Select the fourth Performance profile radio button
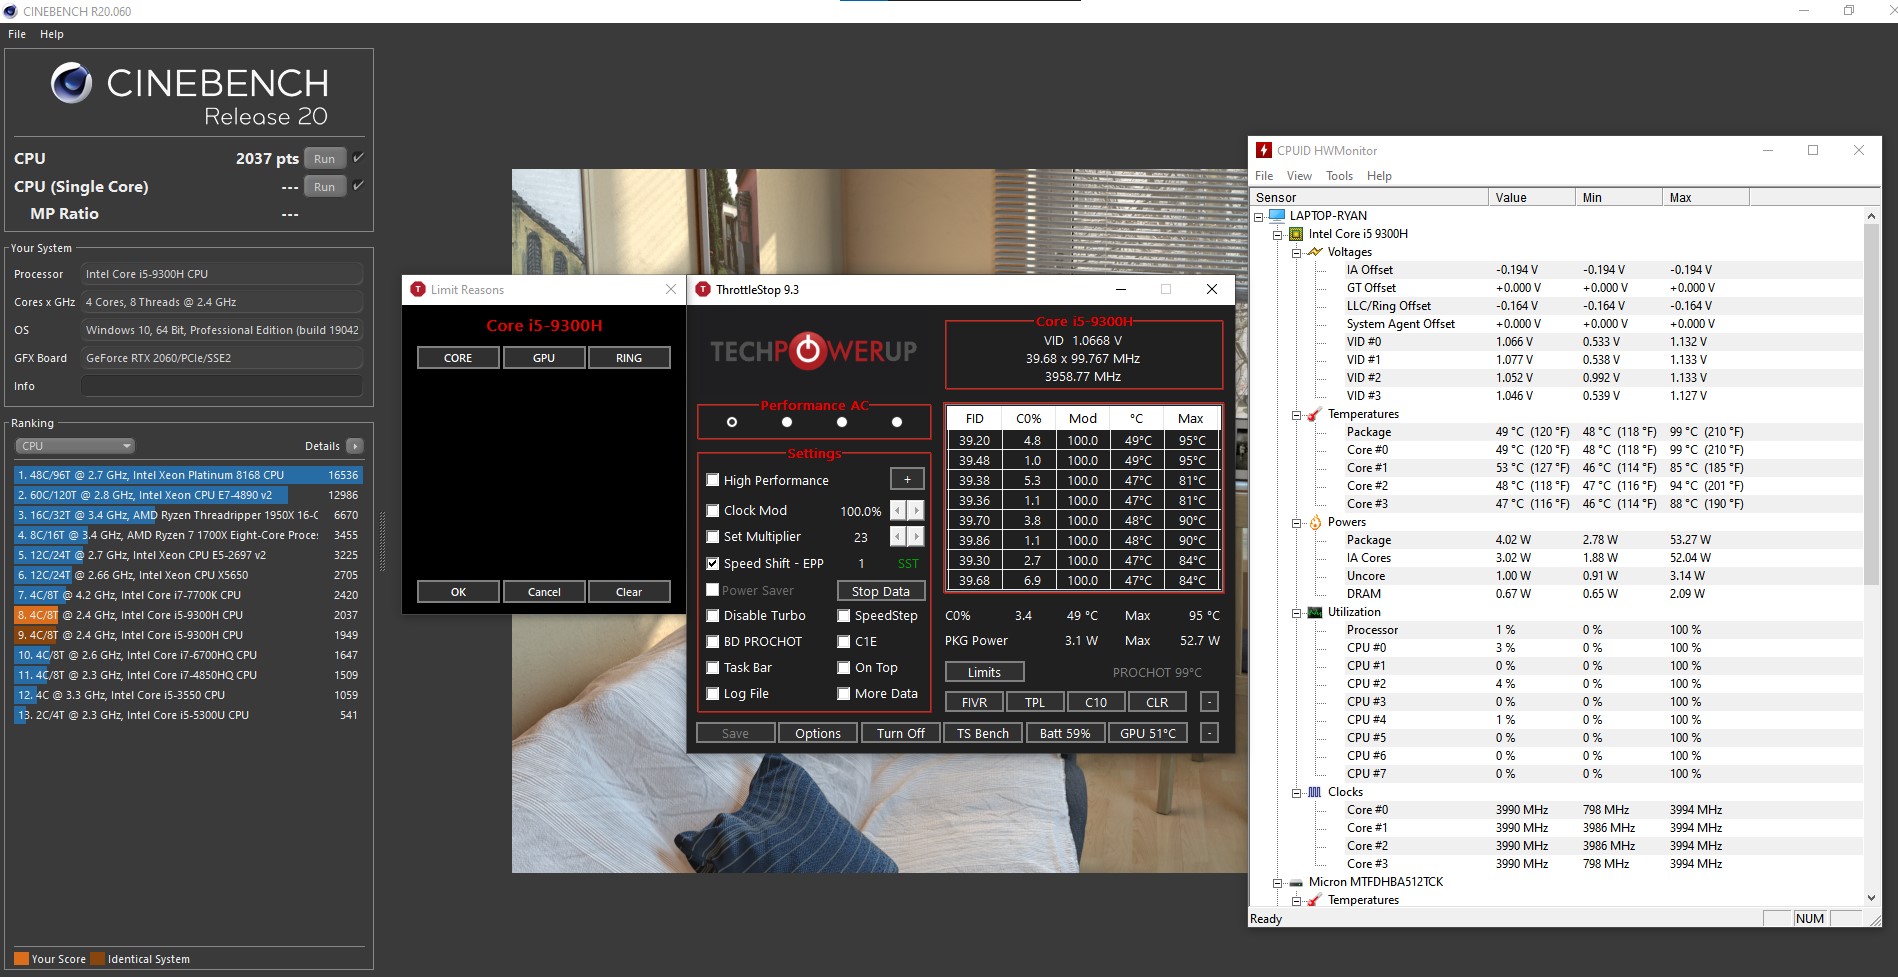The width and height of the screenshot is (1898, 977). (x=897, y=422)
